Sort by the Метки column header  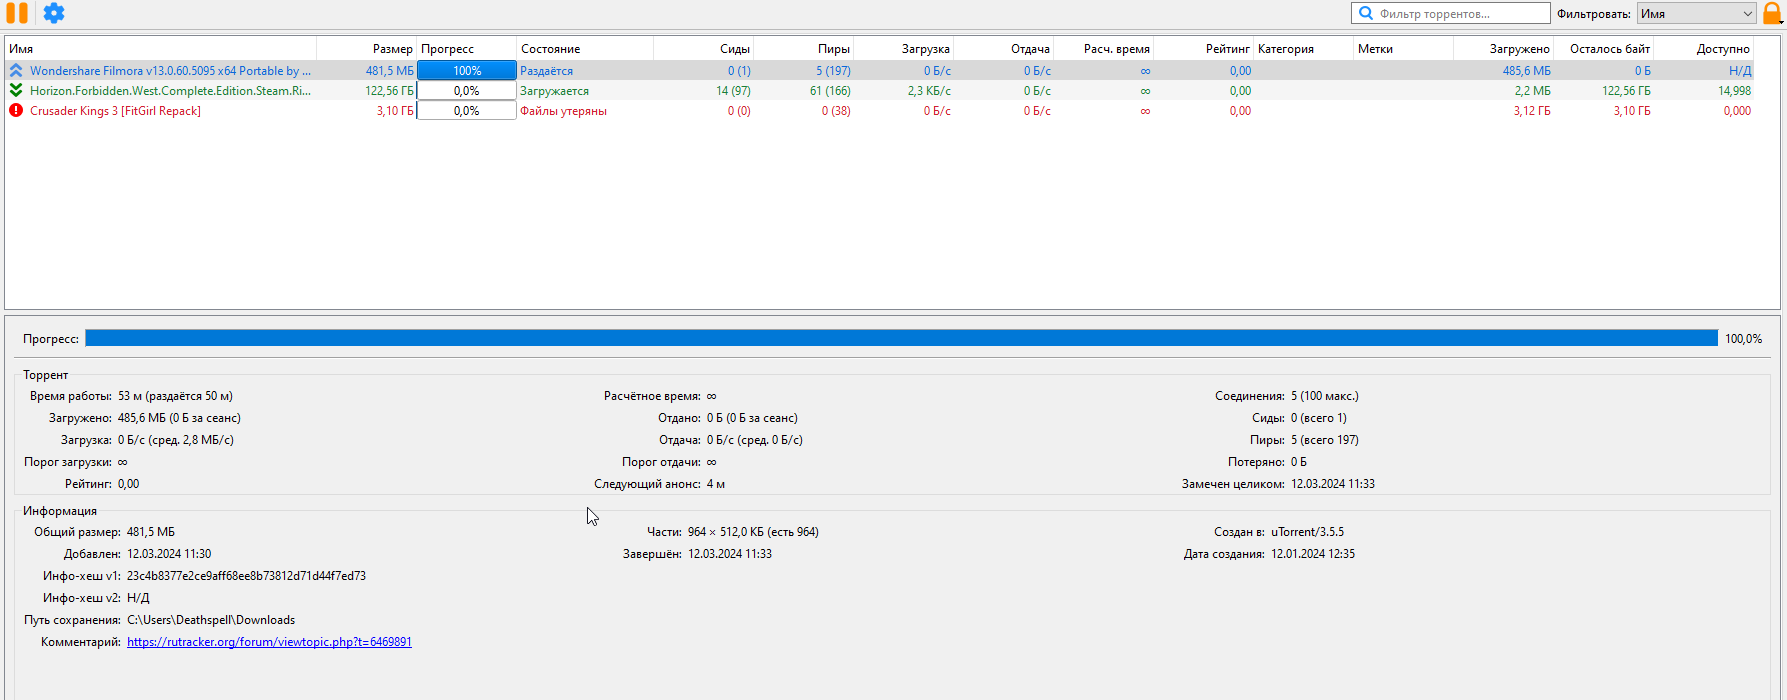[x=1403, y=48]
